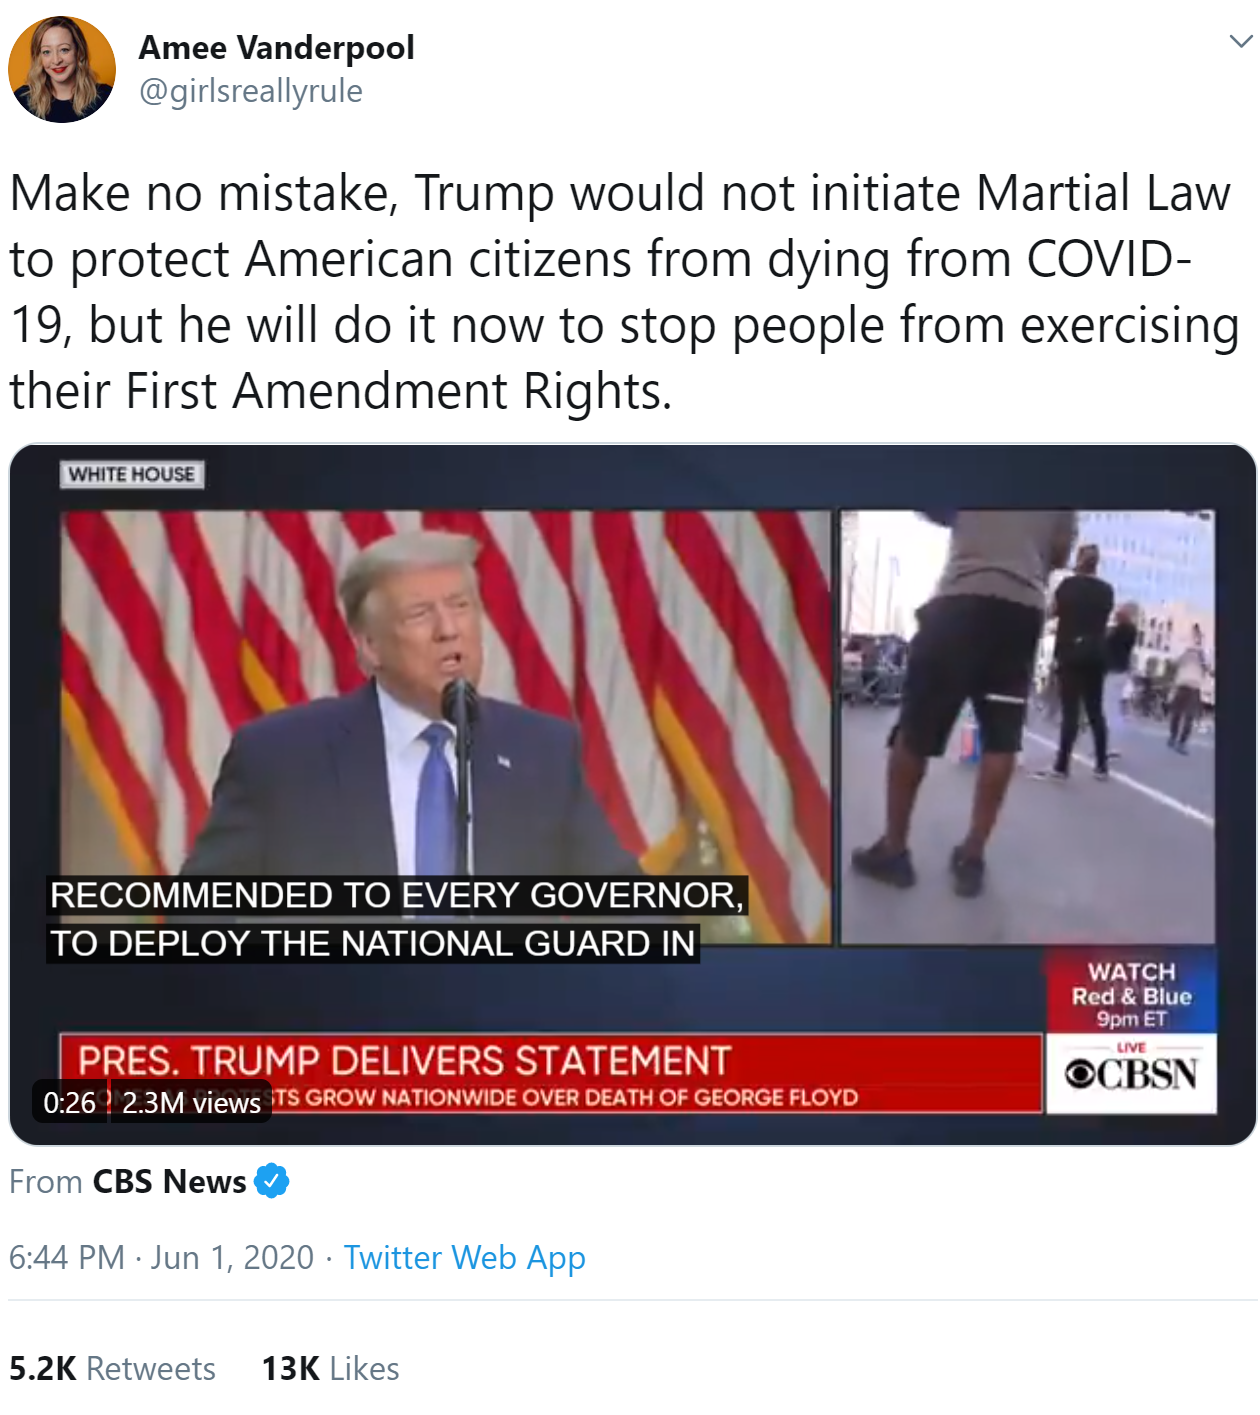Click the WHITE HOUSE label in video
The image size is (1260, 1415).
point(131,474)
